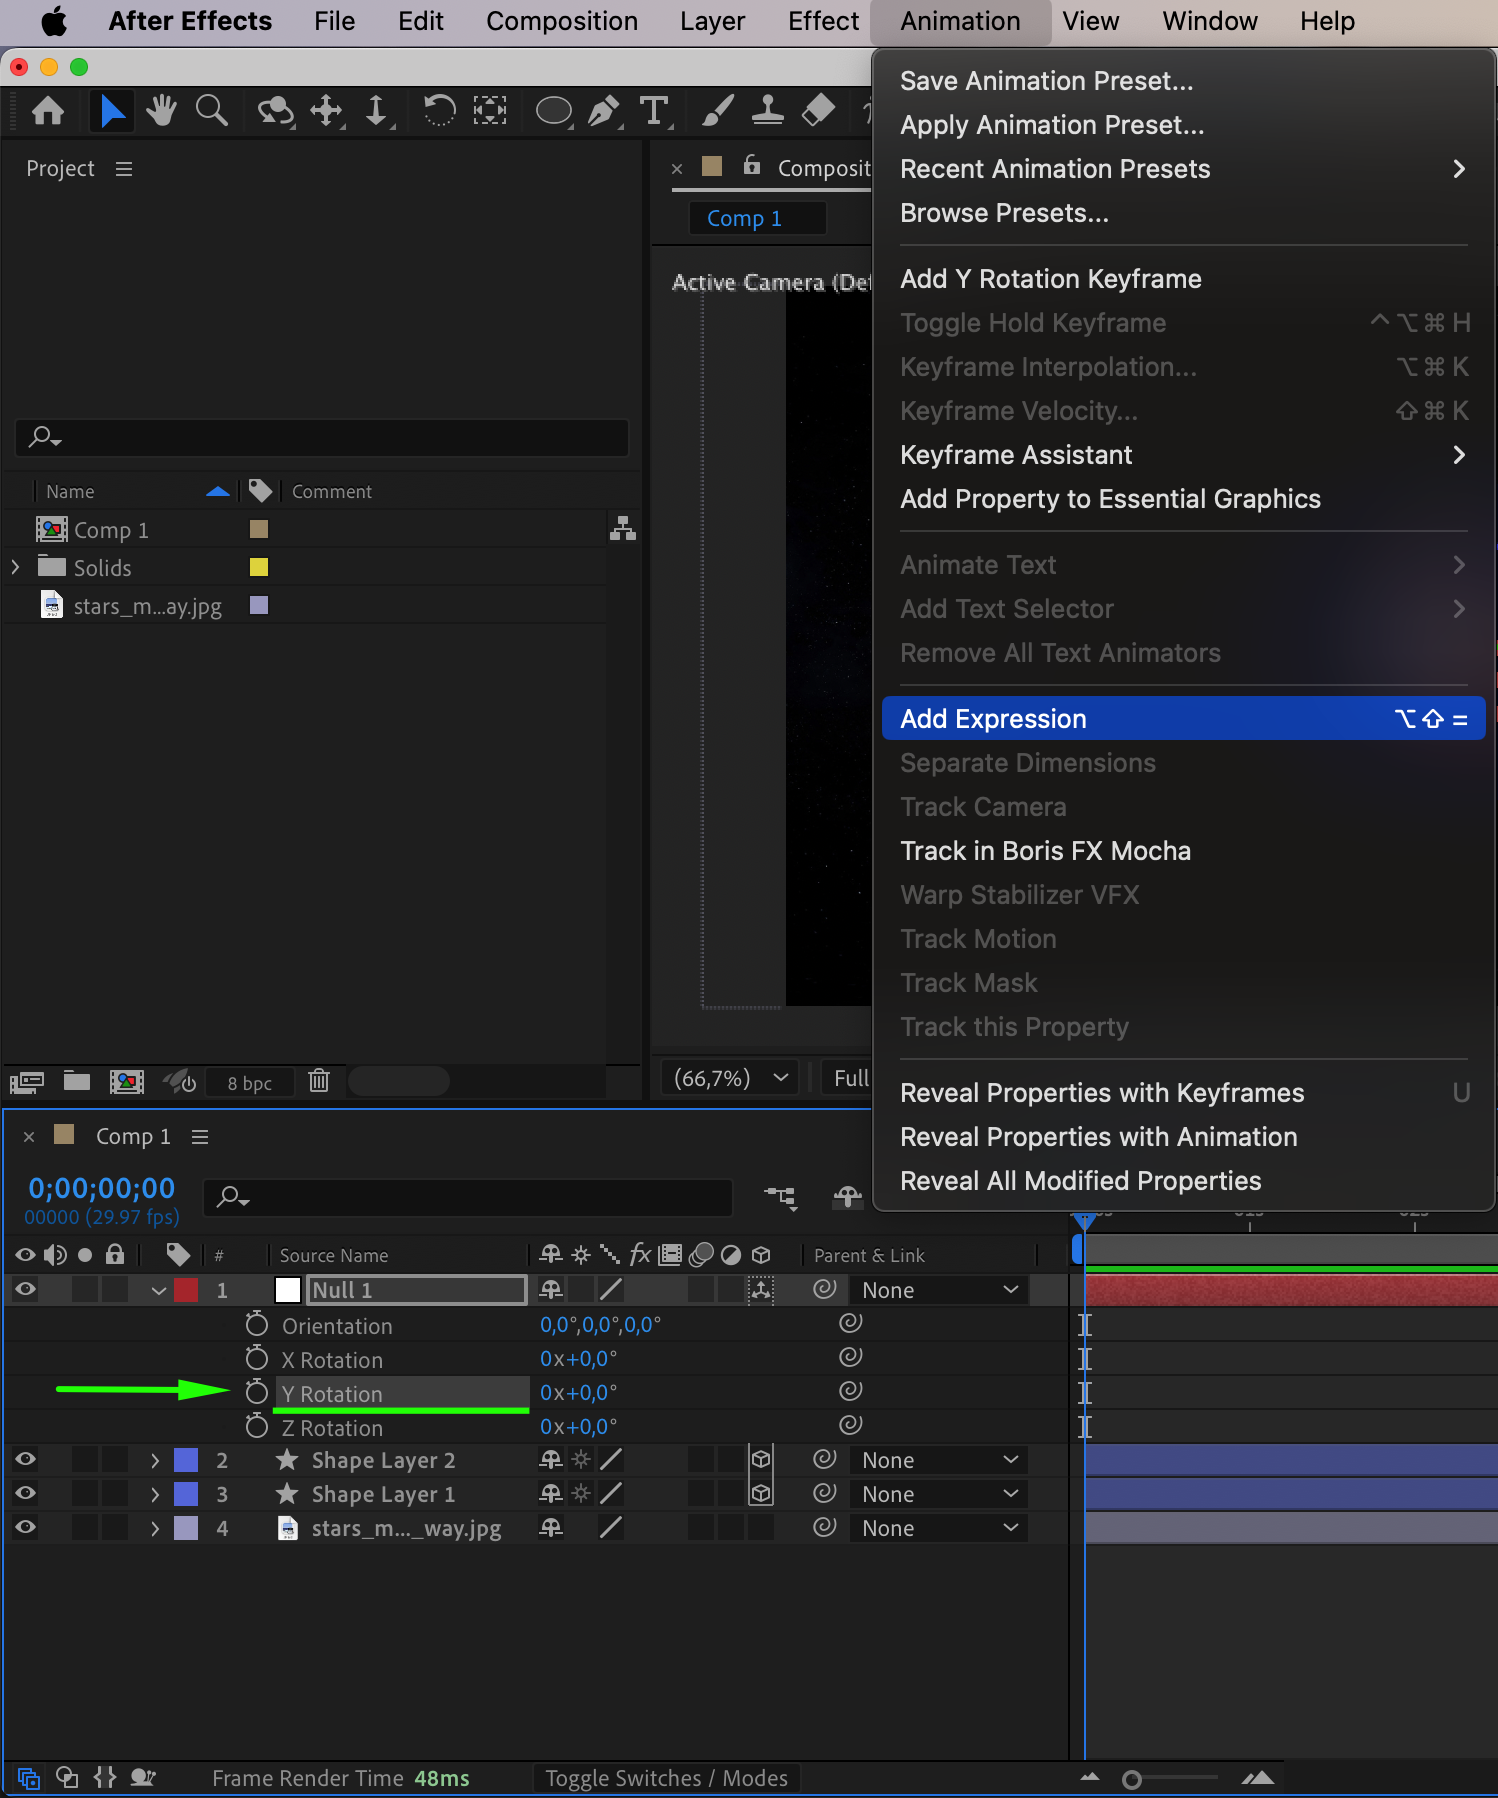Toggle hide shy layers button in timeline
This screenshot has width=1498, height=1798.
pos(848,1196)
